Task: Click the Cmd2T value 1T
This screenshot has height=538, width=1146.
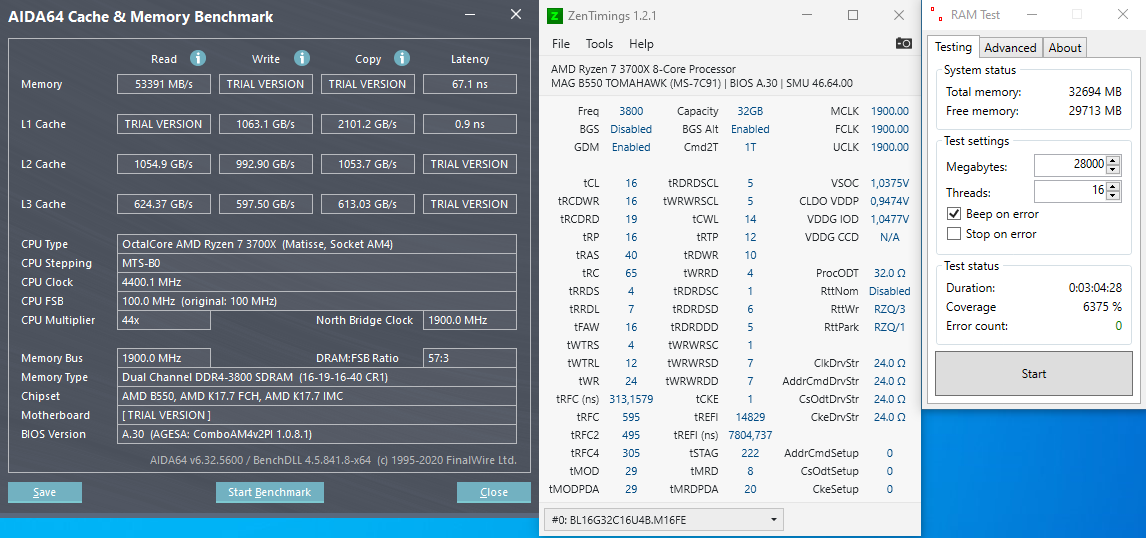Action: coord(751,147)
